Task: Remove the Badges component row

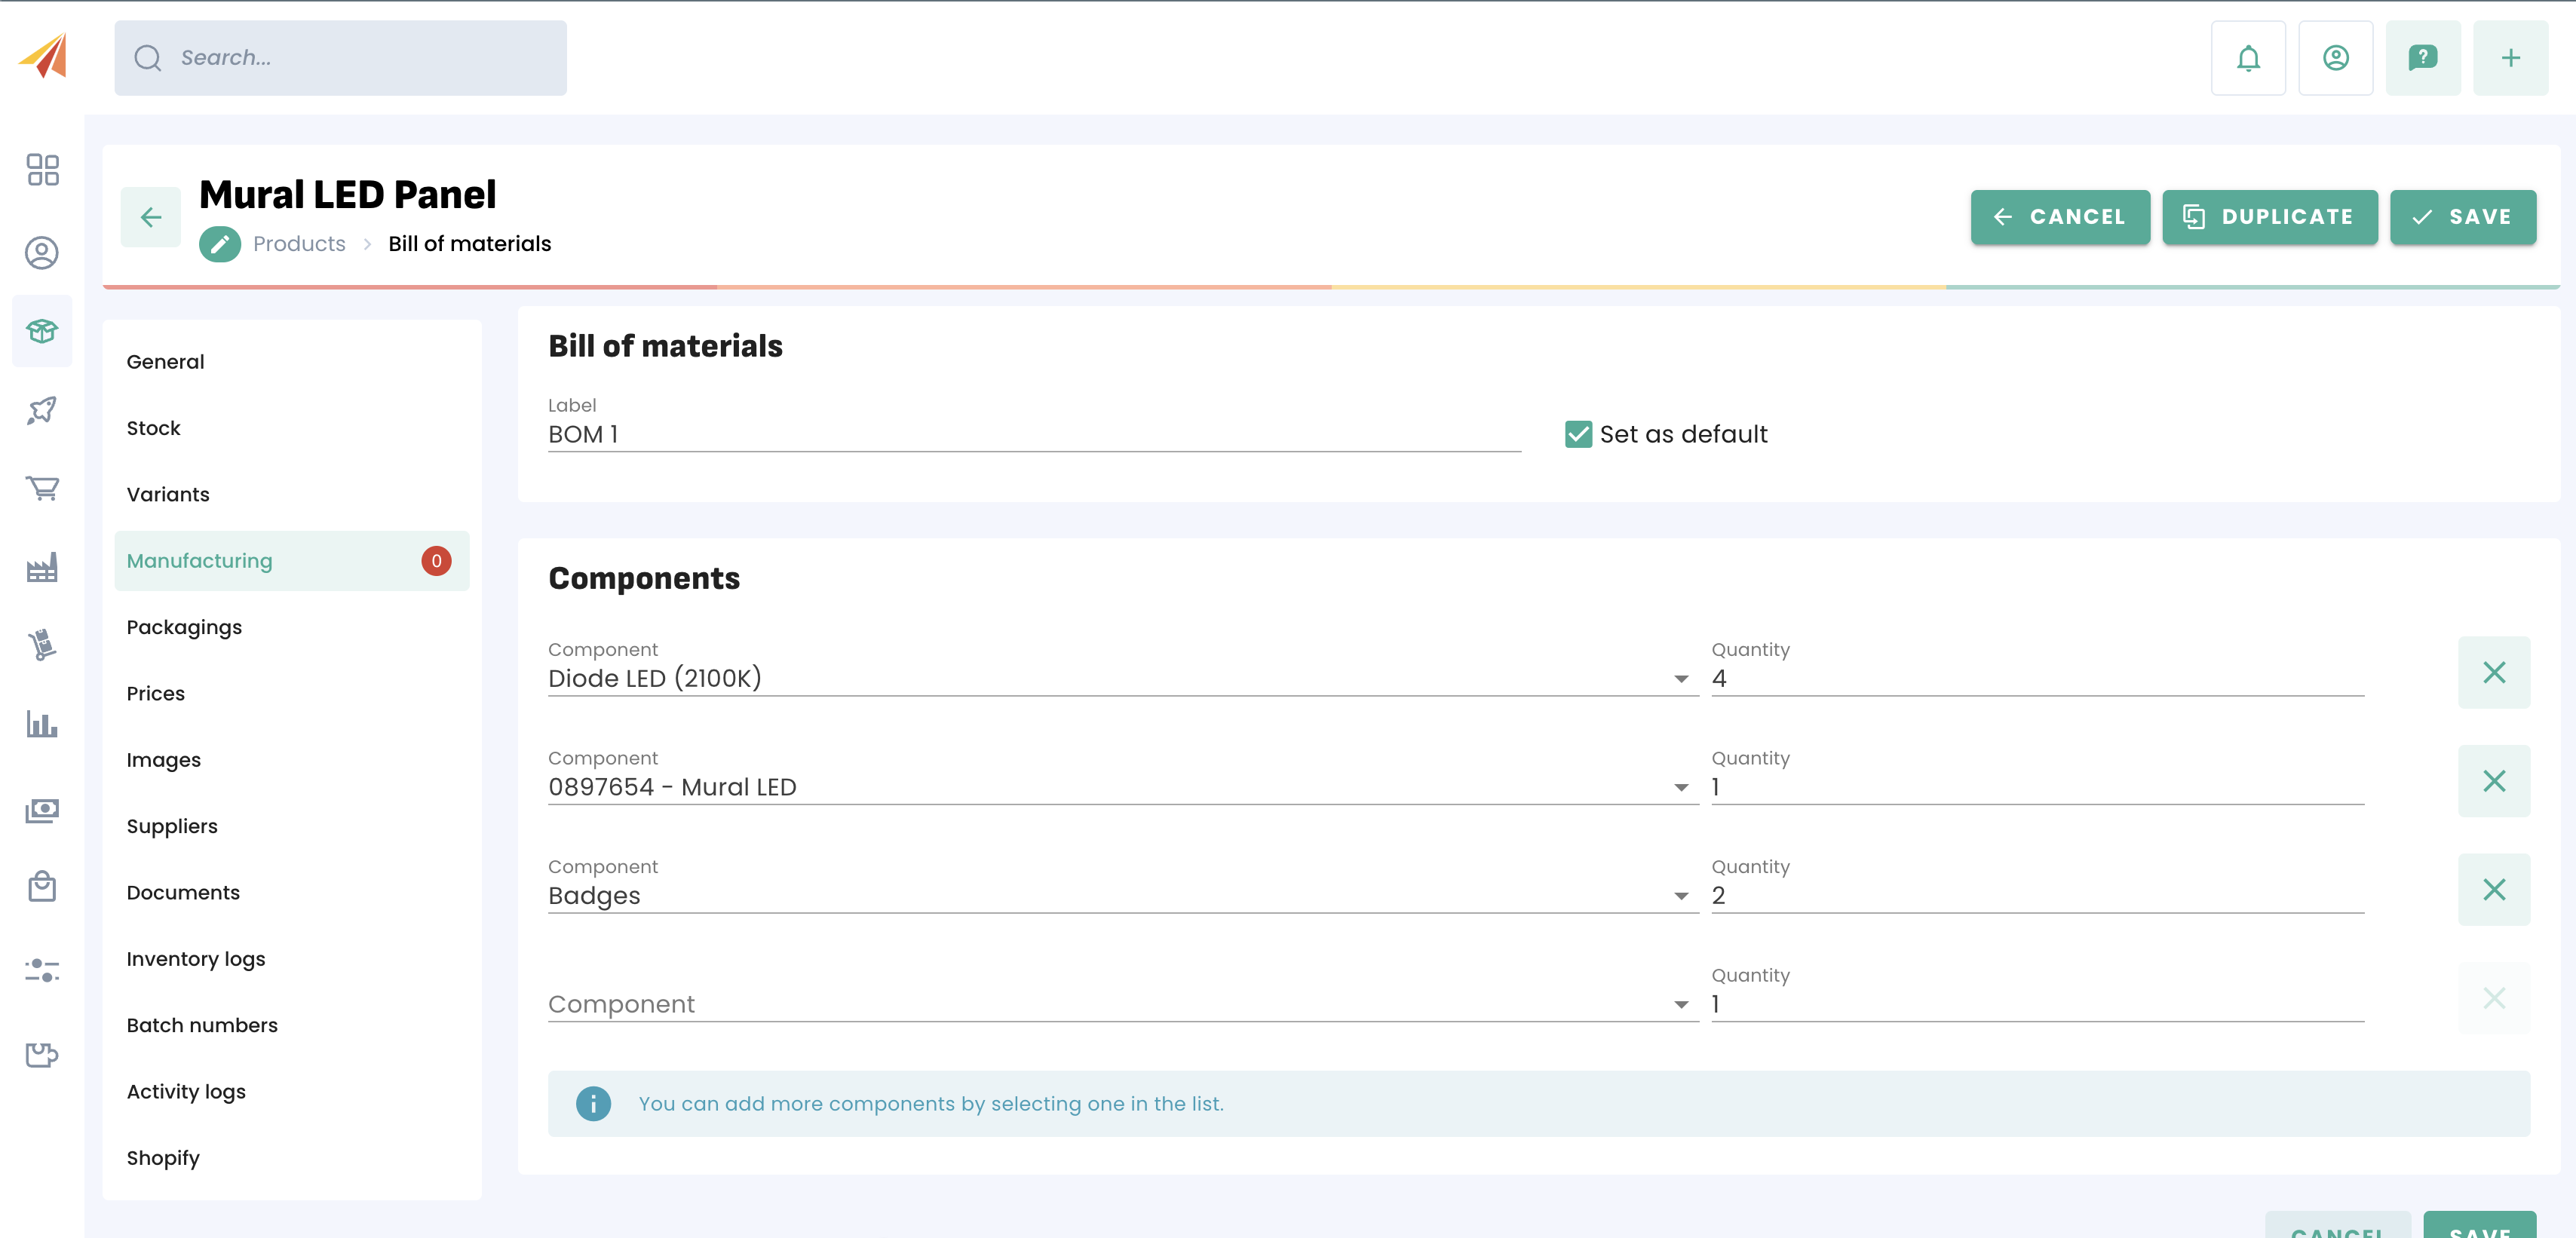Action: click(x=2493, y=889)
